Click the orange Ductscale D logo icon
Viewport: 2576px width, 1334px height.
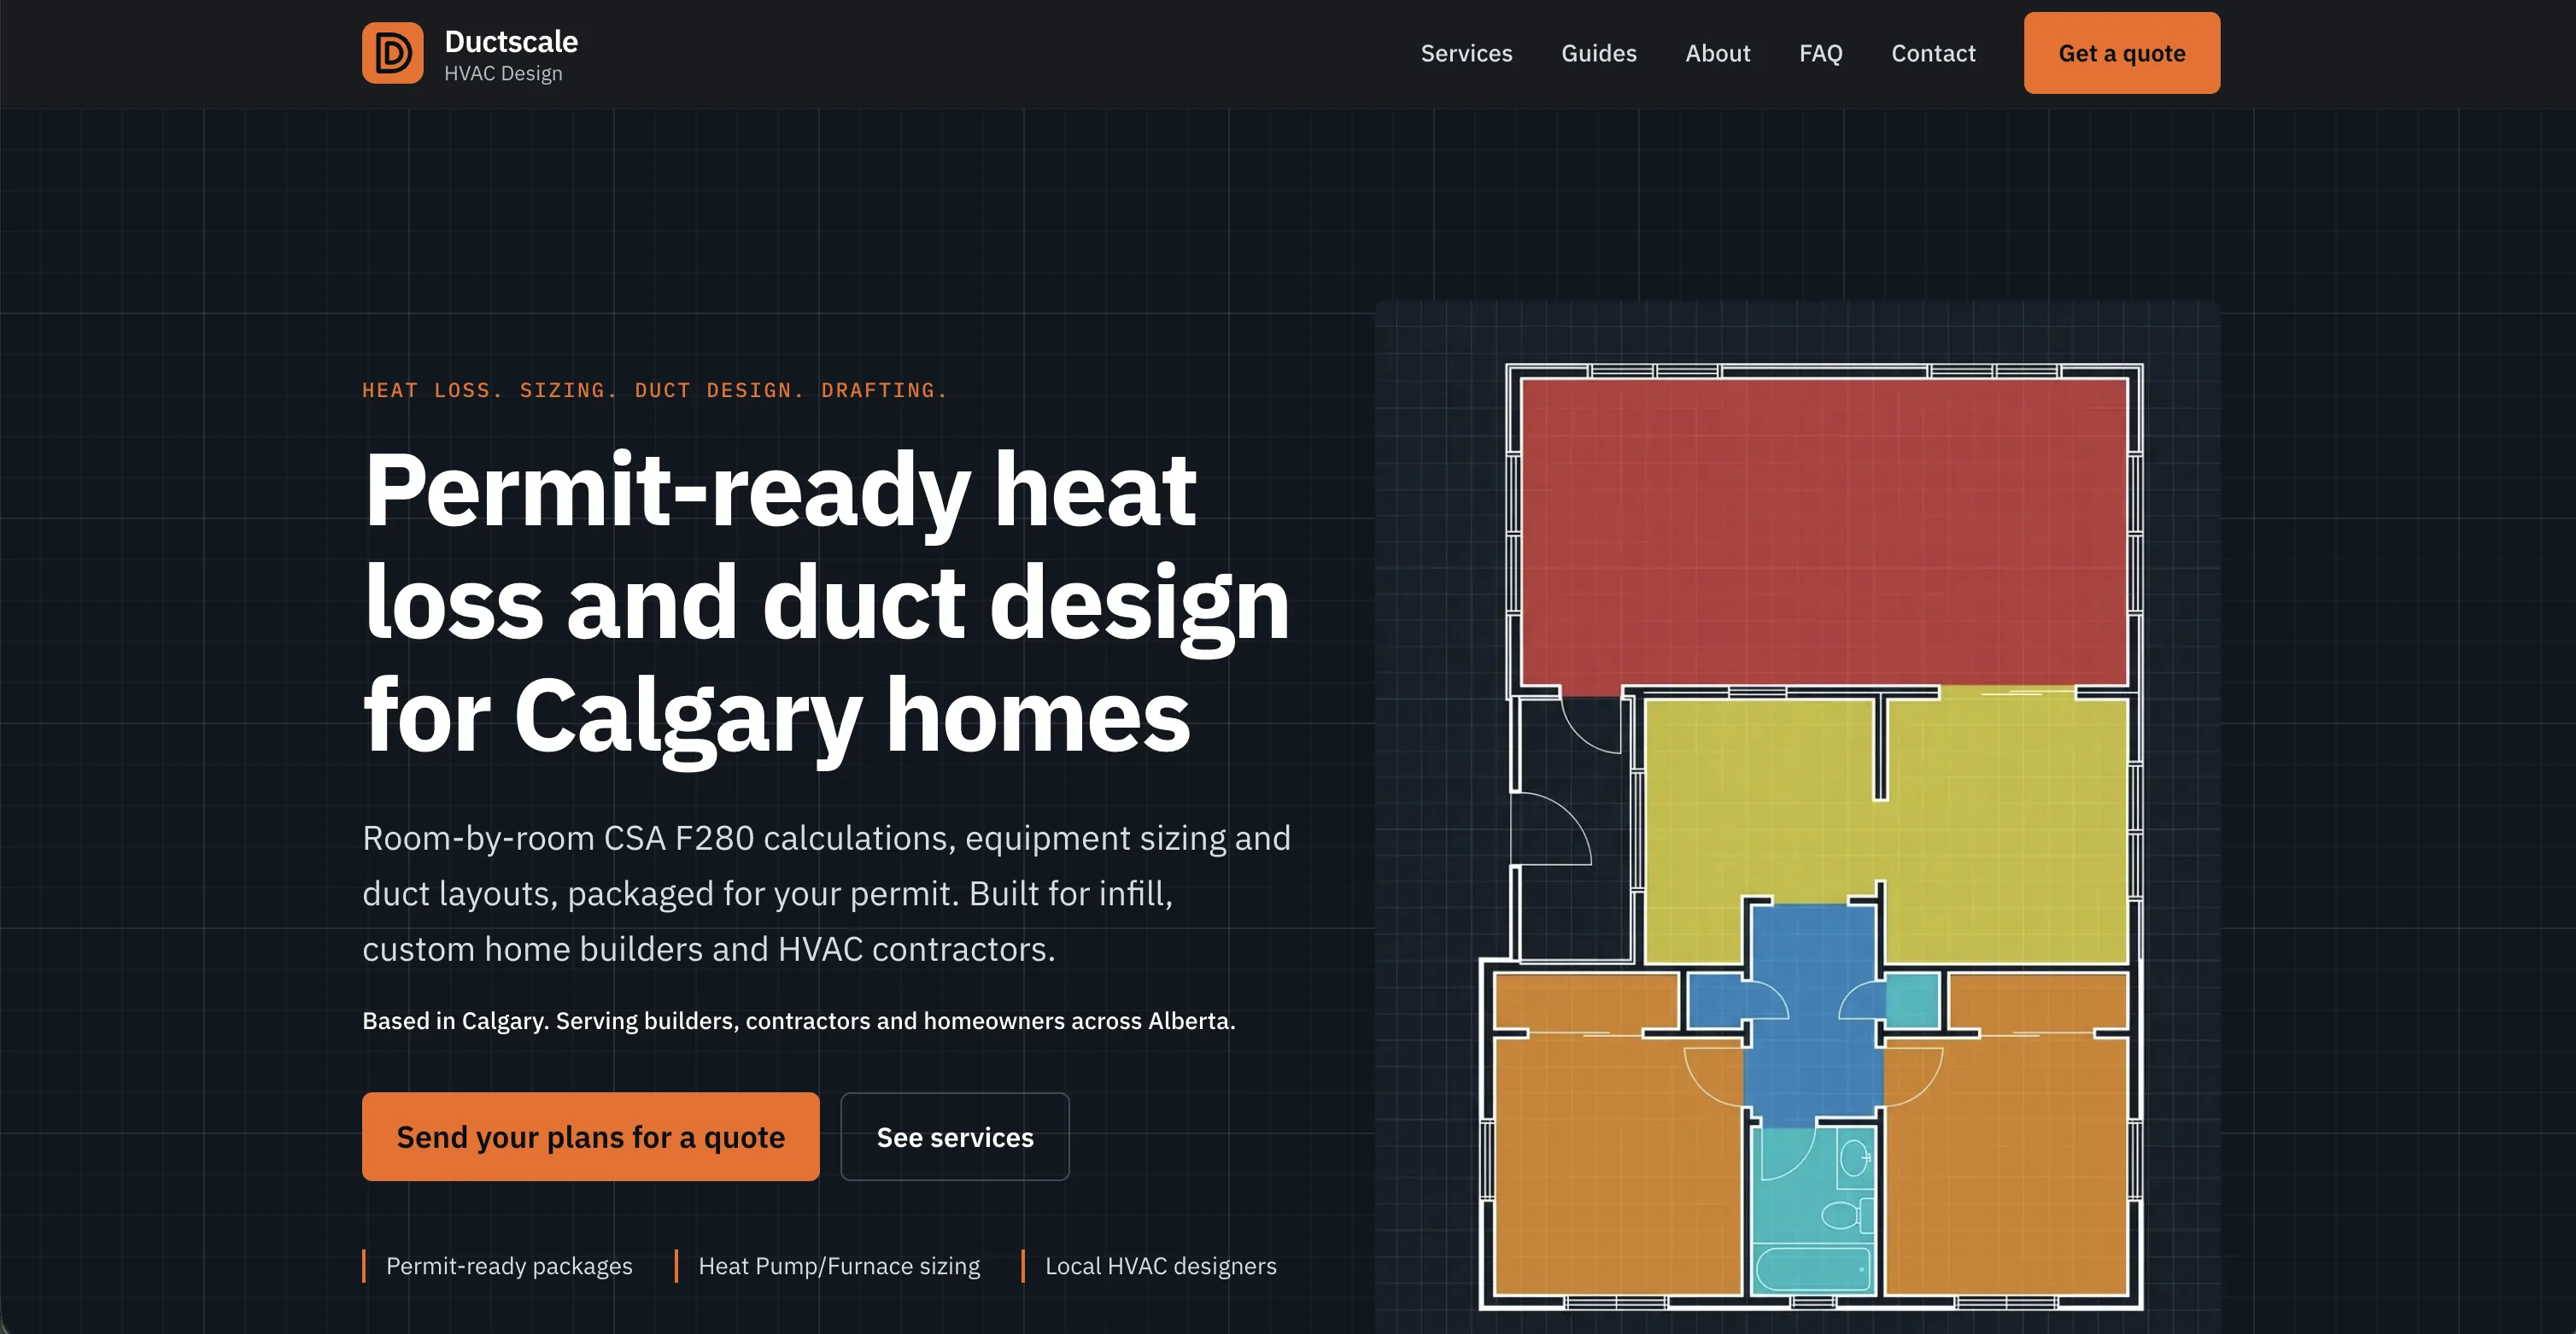coord(392,53)
